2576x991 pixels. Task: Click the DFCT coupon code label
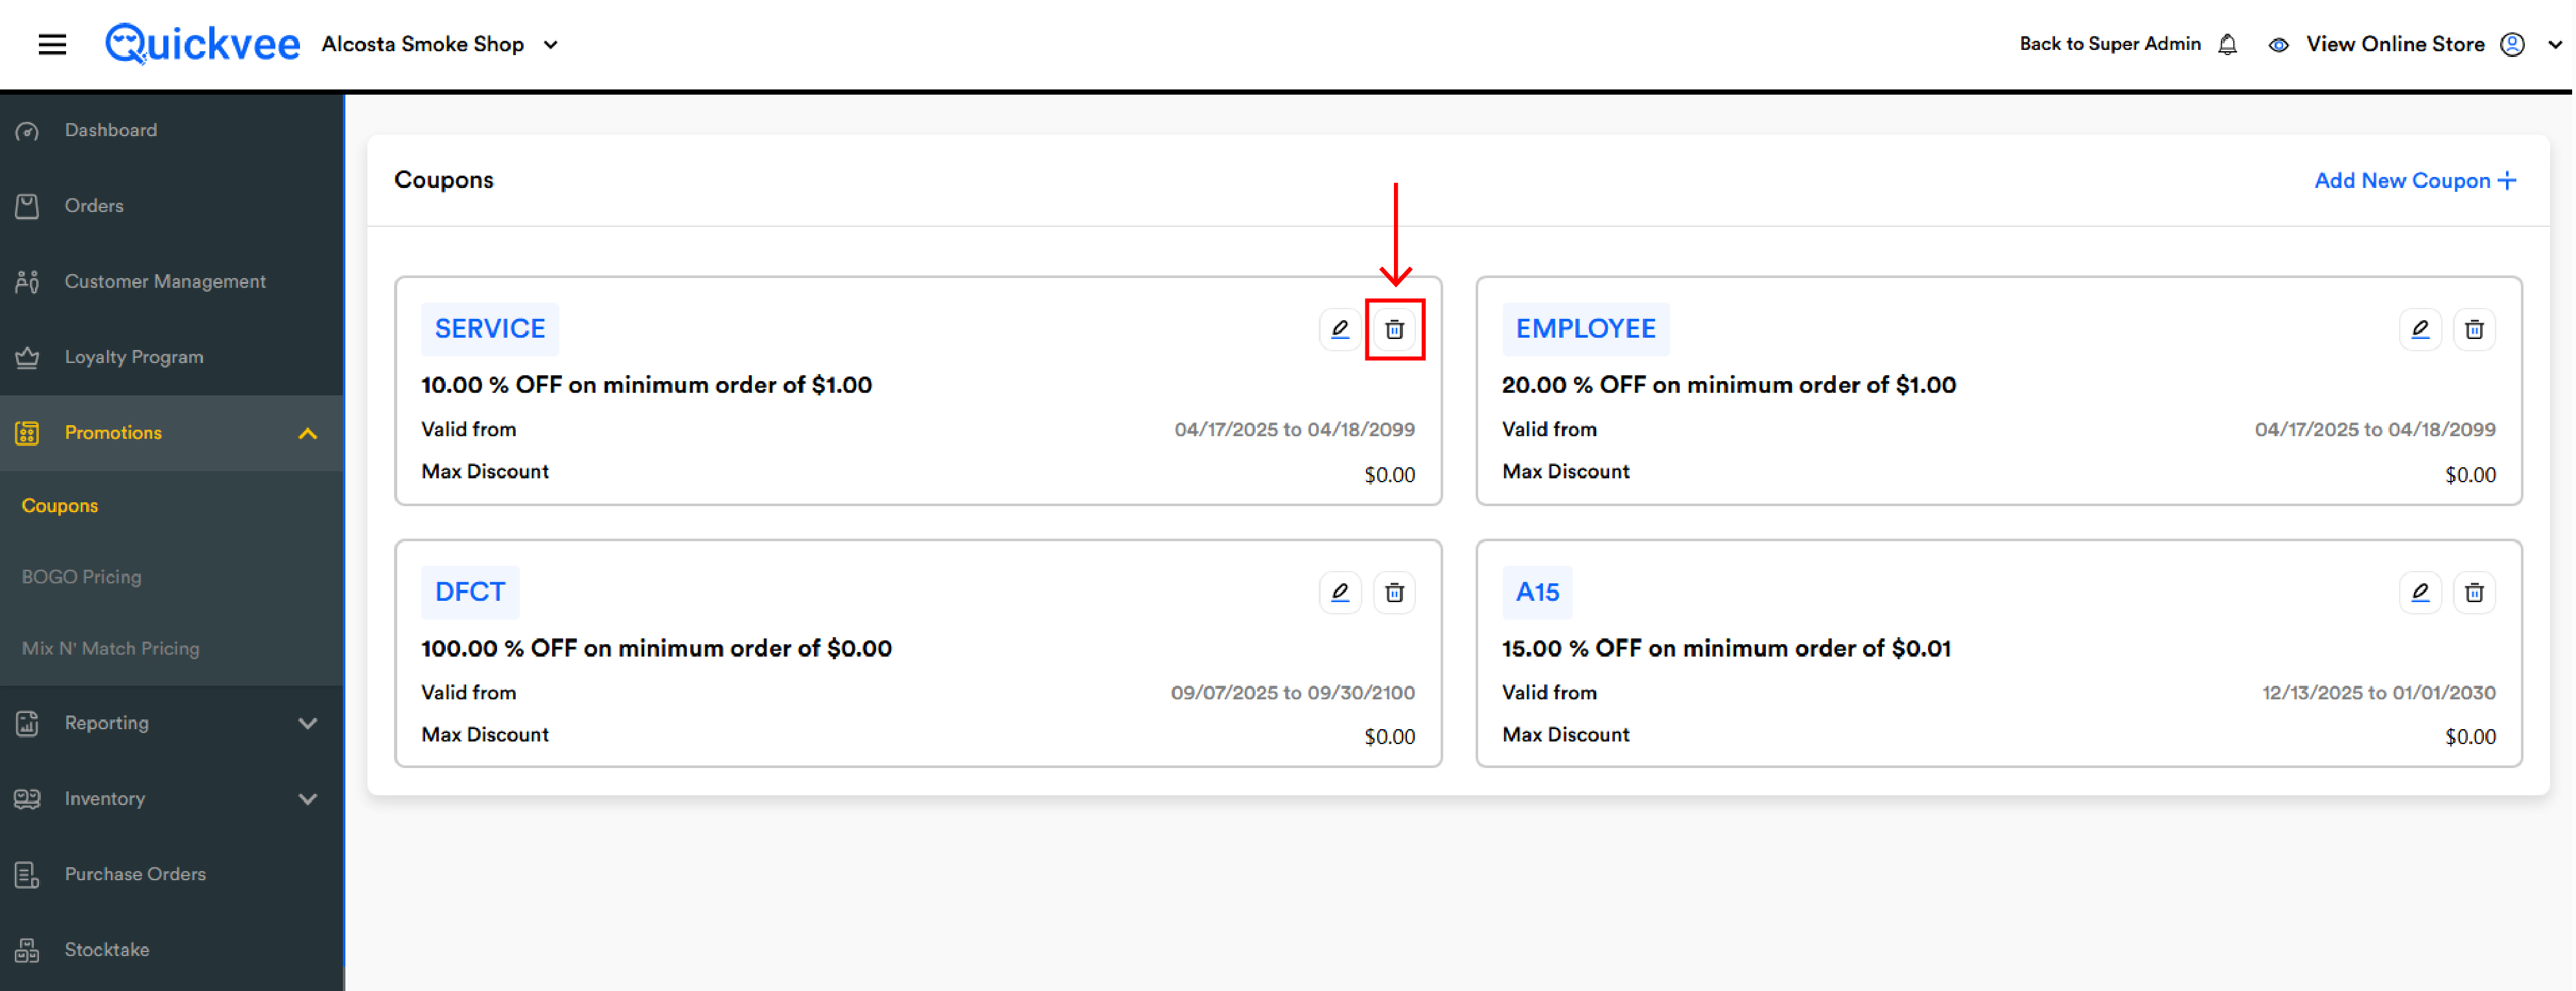point(470,592)
